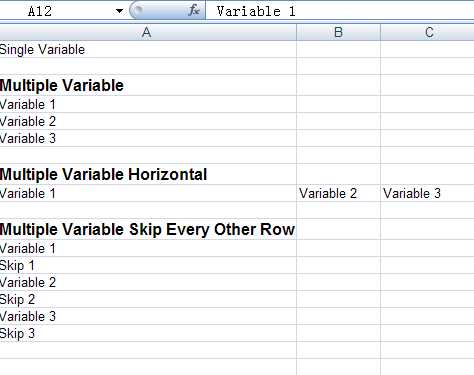Select column C header
Image resolution: width=474 pixels, height=375 pixels.
(427, 33)
